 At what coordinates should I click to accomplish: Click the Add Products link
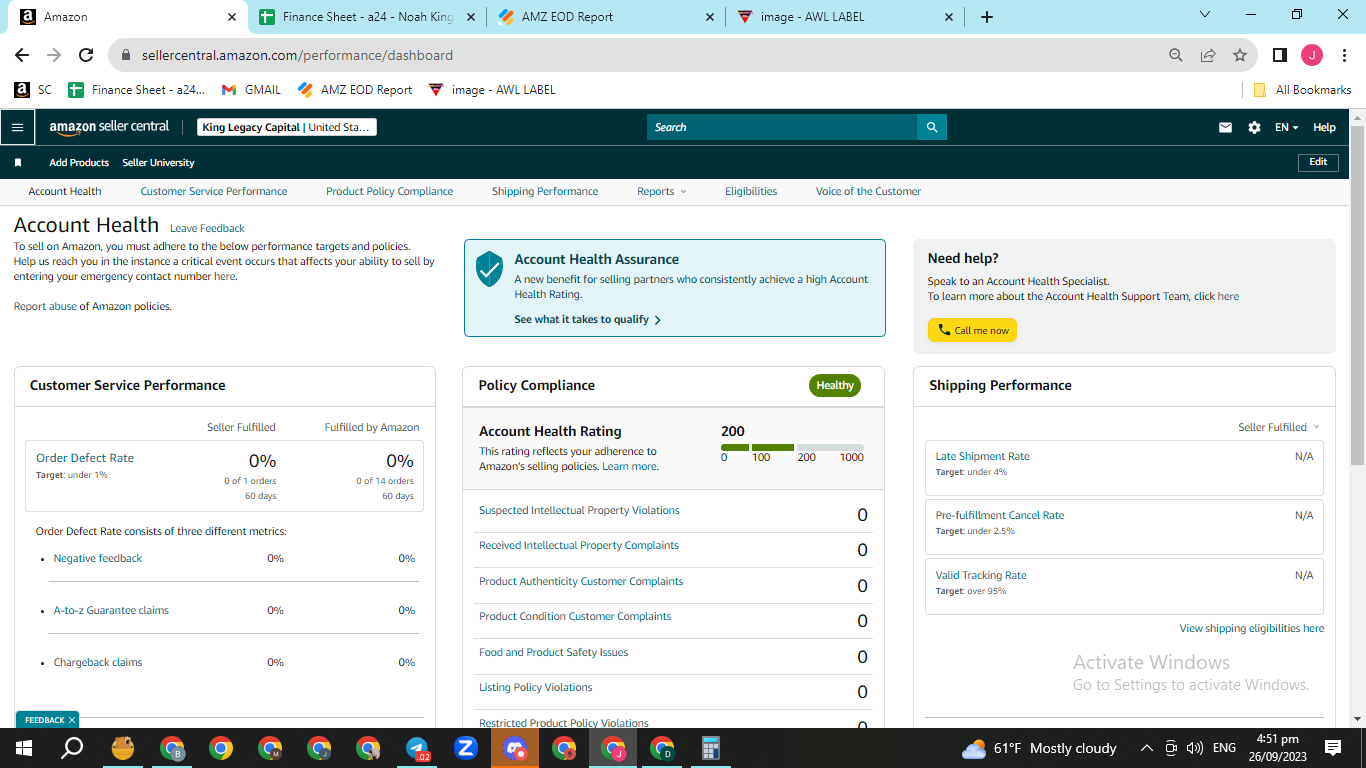coord(79,162)
